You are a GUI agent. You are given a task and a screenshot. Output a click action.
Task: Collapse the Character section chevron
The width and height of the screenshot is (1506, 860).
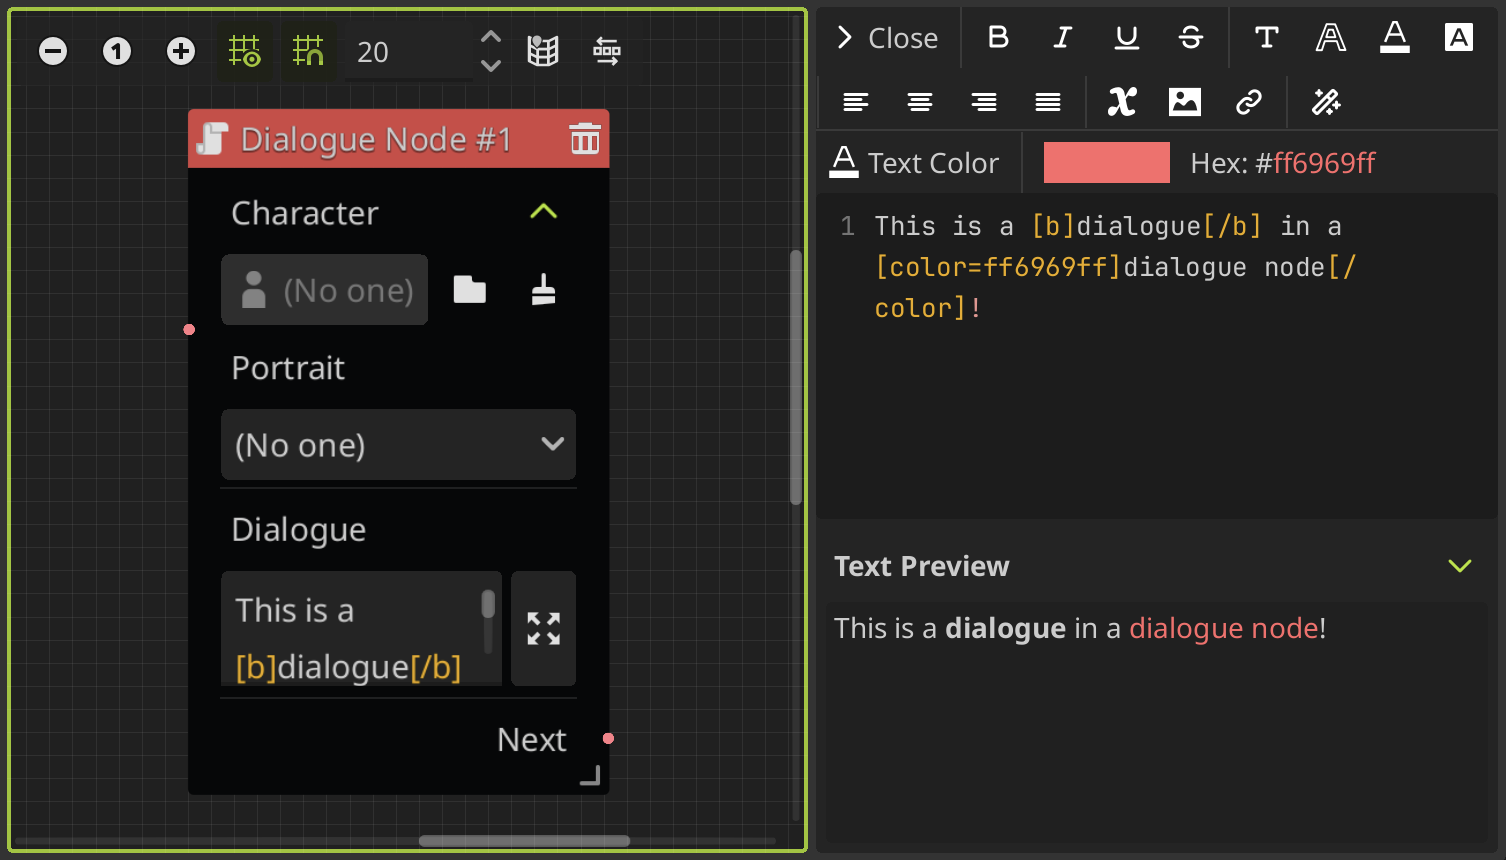pyautogui.click(x=543, y=211)
